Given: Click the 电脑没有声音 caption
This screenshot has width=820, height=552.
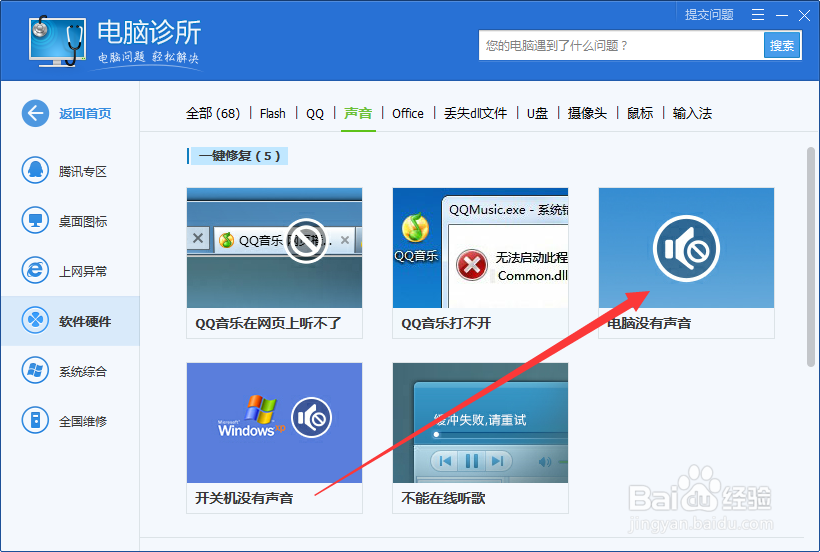Looking at the screenshot, I should [649, 323].
